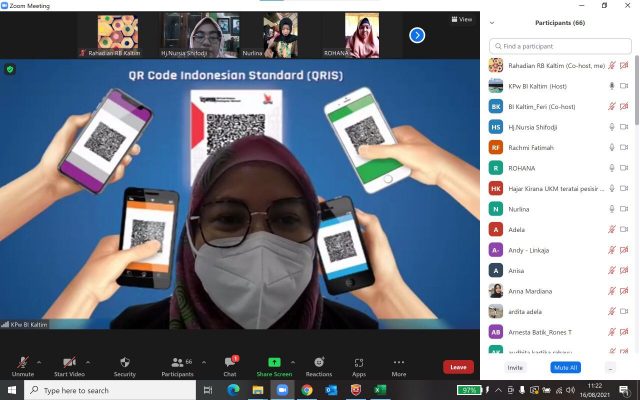Viewport: 640px width, 400px height.
Task: Leave the meeting
Action: tap(458, 367)
